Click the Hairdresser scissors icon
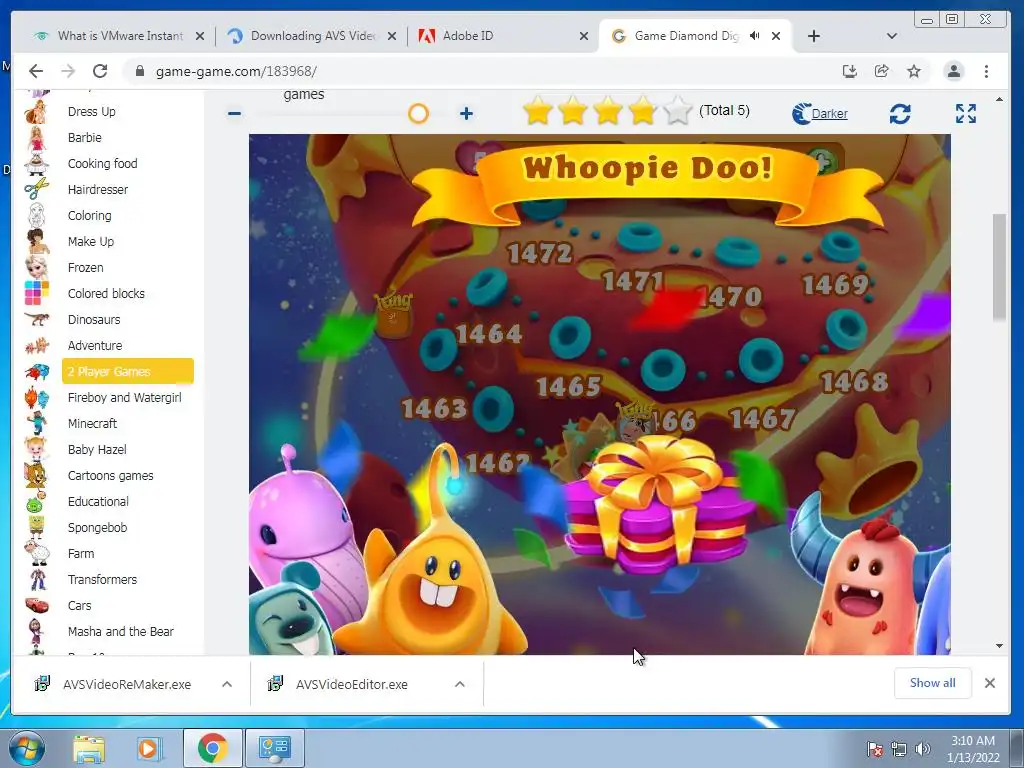This screenshot has height=768, width=1024. pos(36,189)
